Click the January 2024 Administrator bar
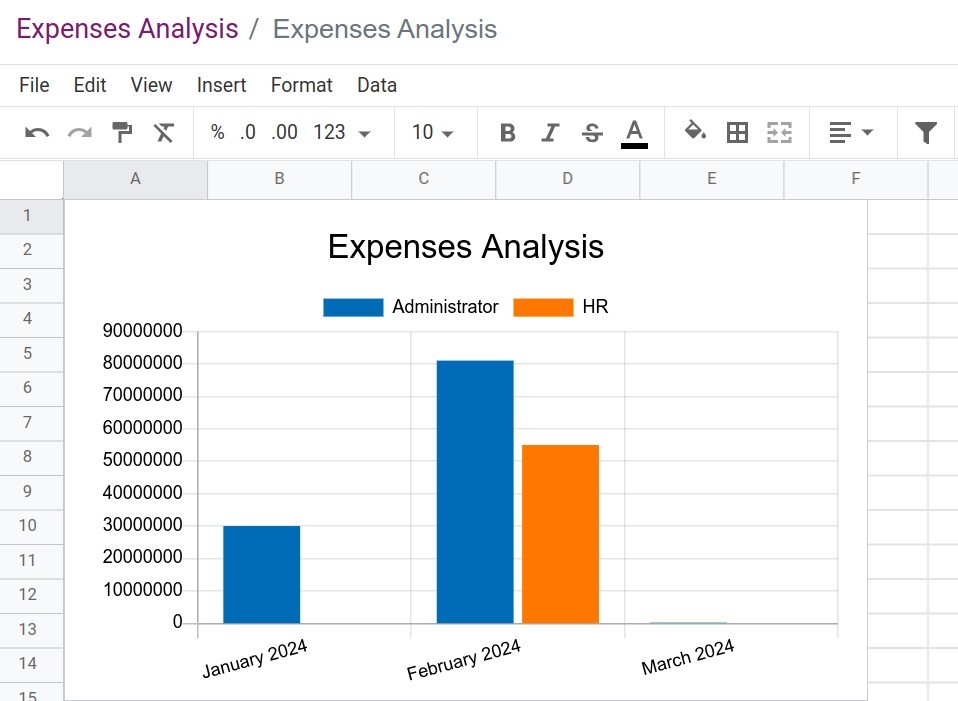This screenshot has width=958, height=701. click(261, 574)
